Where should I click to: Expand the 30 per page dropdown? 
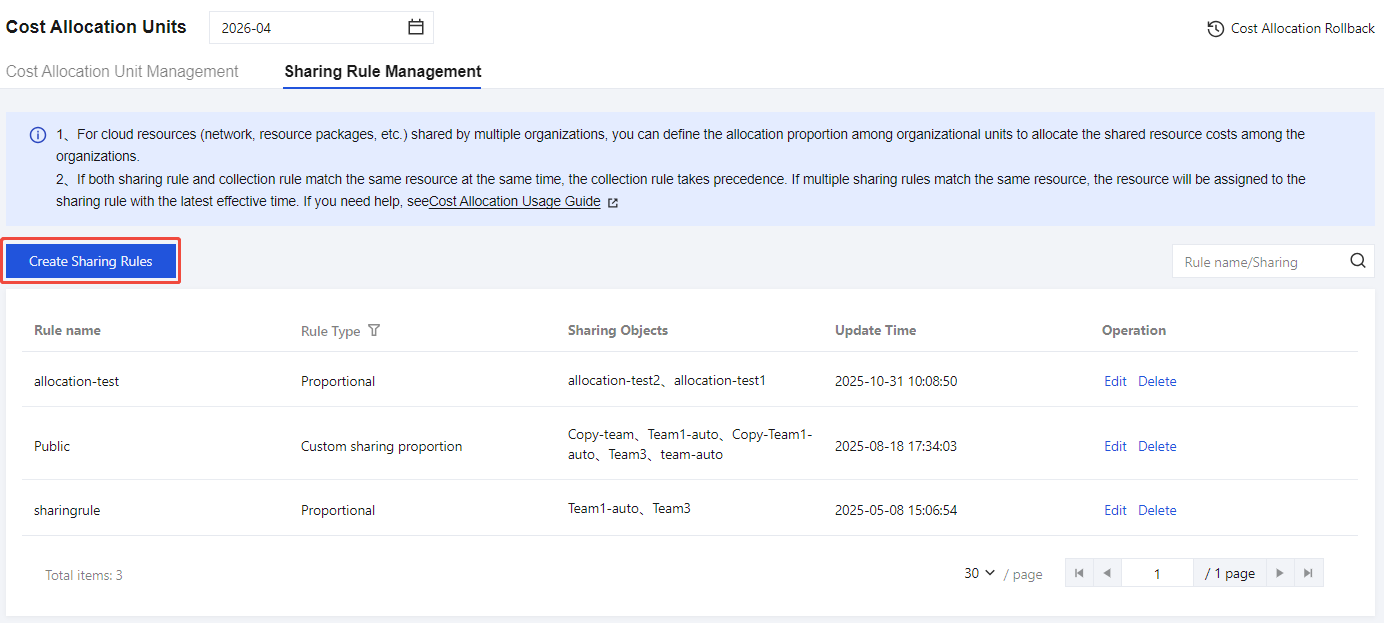(980, 573)
